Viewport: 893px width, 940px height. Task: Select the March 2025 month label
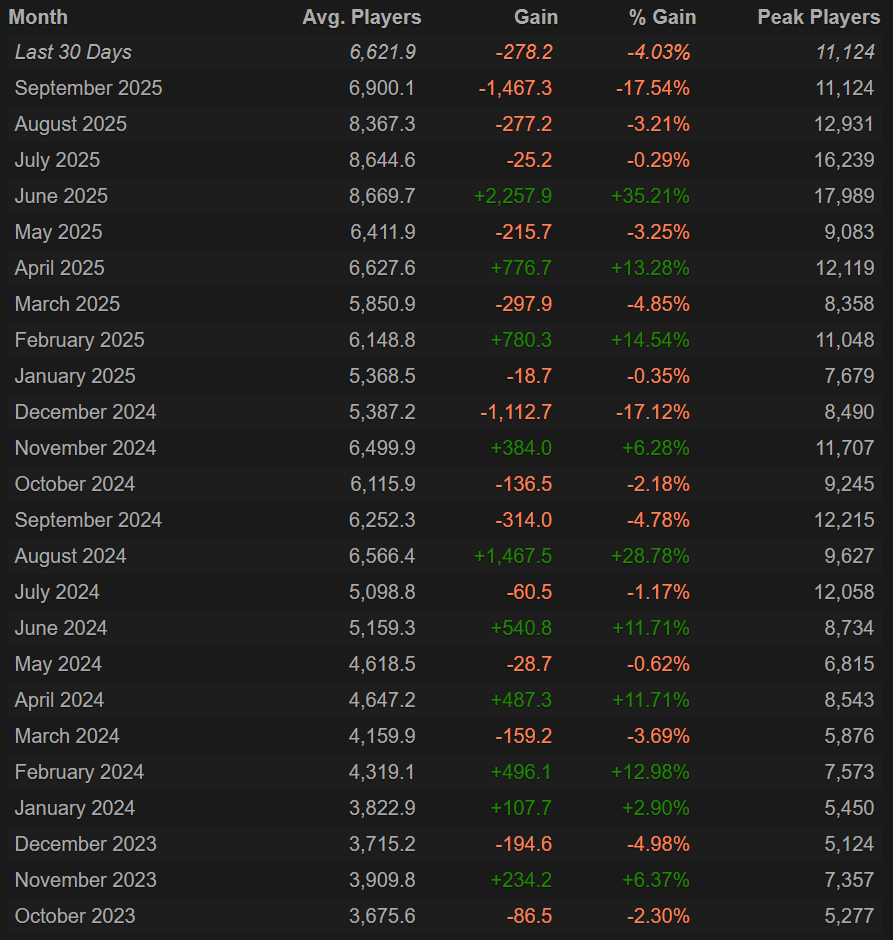(x=67, y=304)
